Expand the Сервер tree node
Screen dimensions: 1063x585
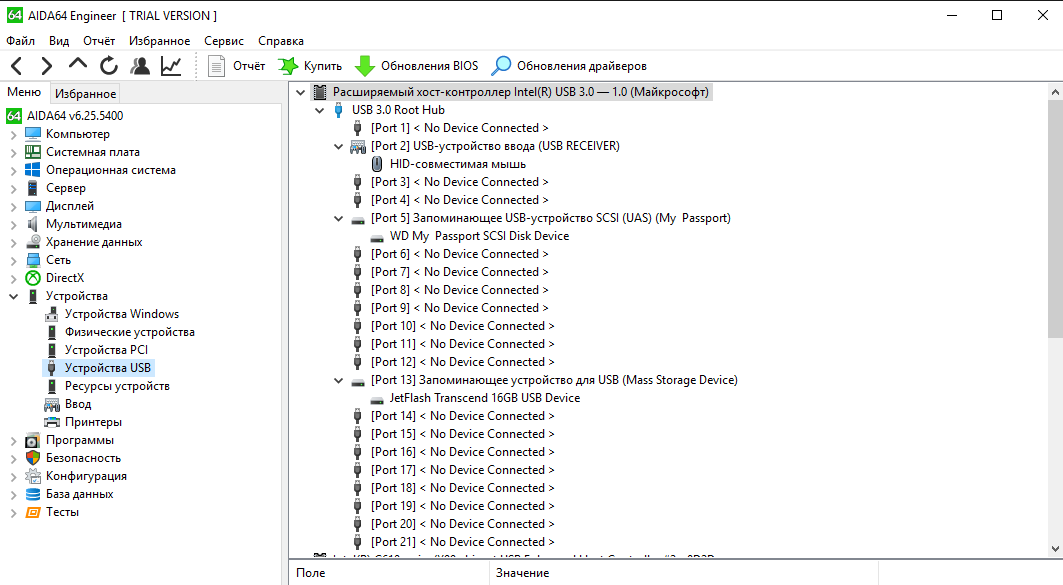13,188
